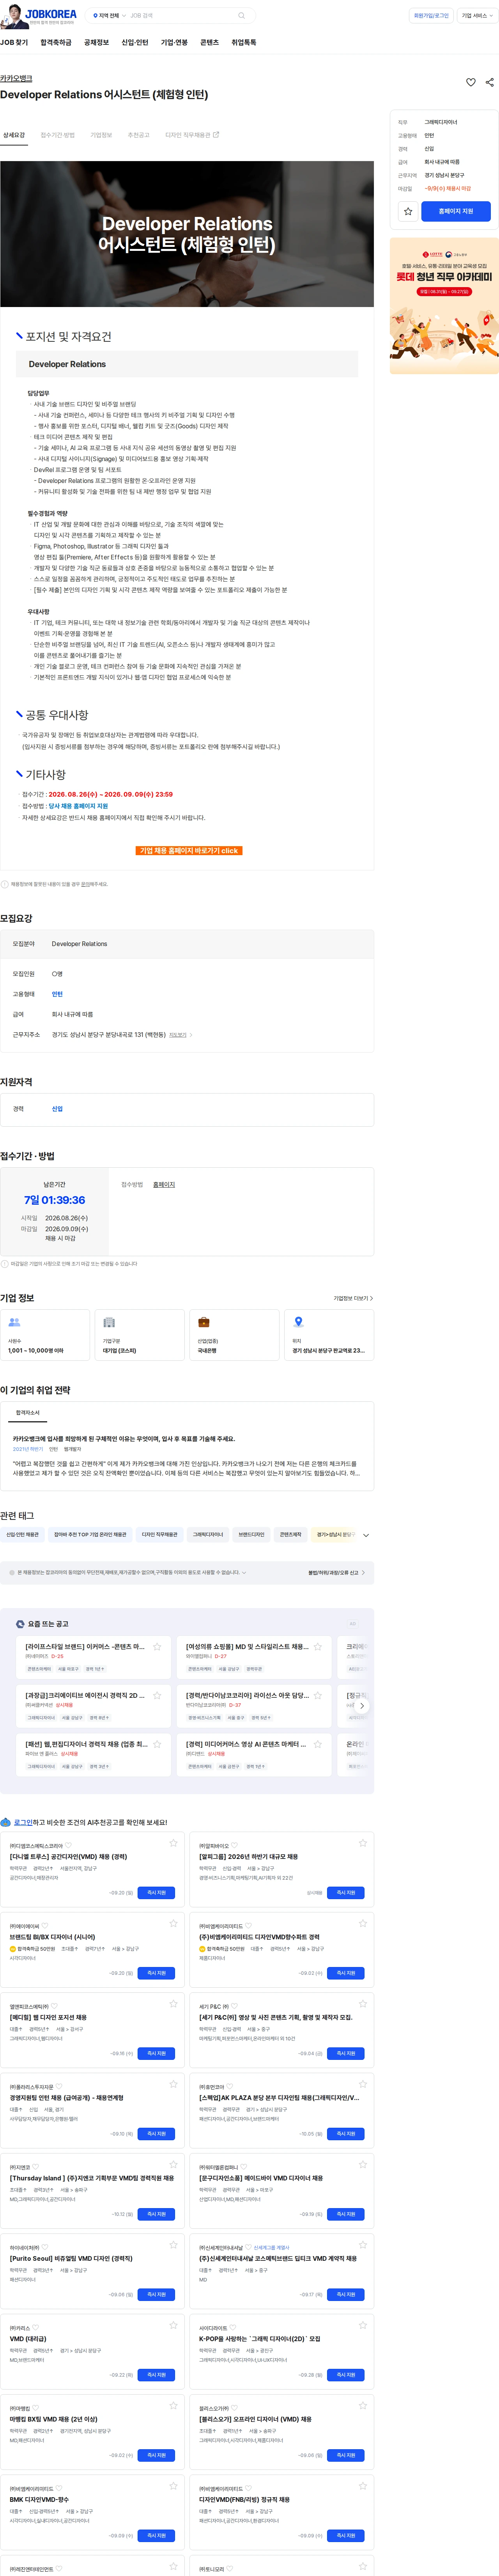Click the 홈페이지 지원 button
Screen dimensions: 499x2576
point(456,211)
